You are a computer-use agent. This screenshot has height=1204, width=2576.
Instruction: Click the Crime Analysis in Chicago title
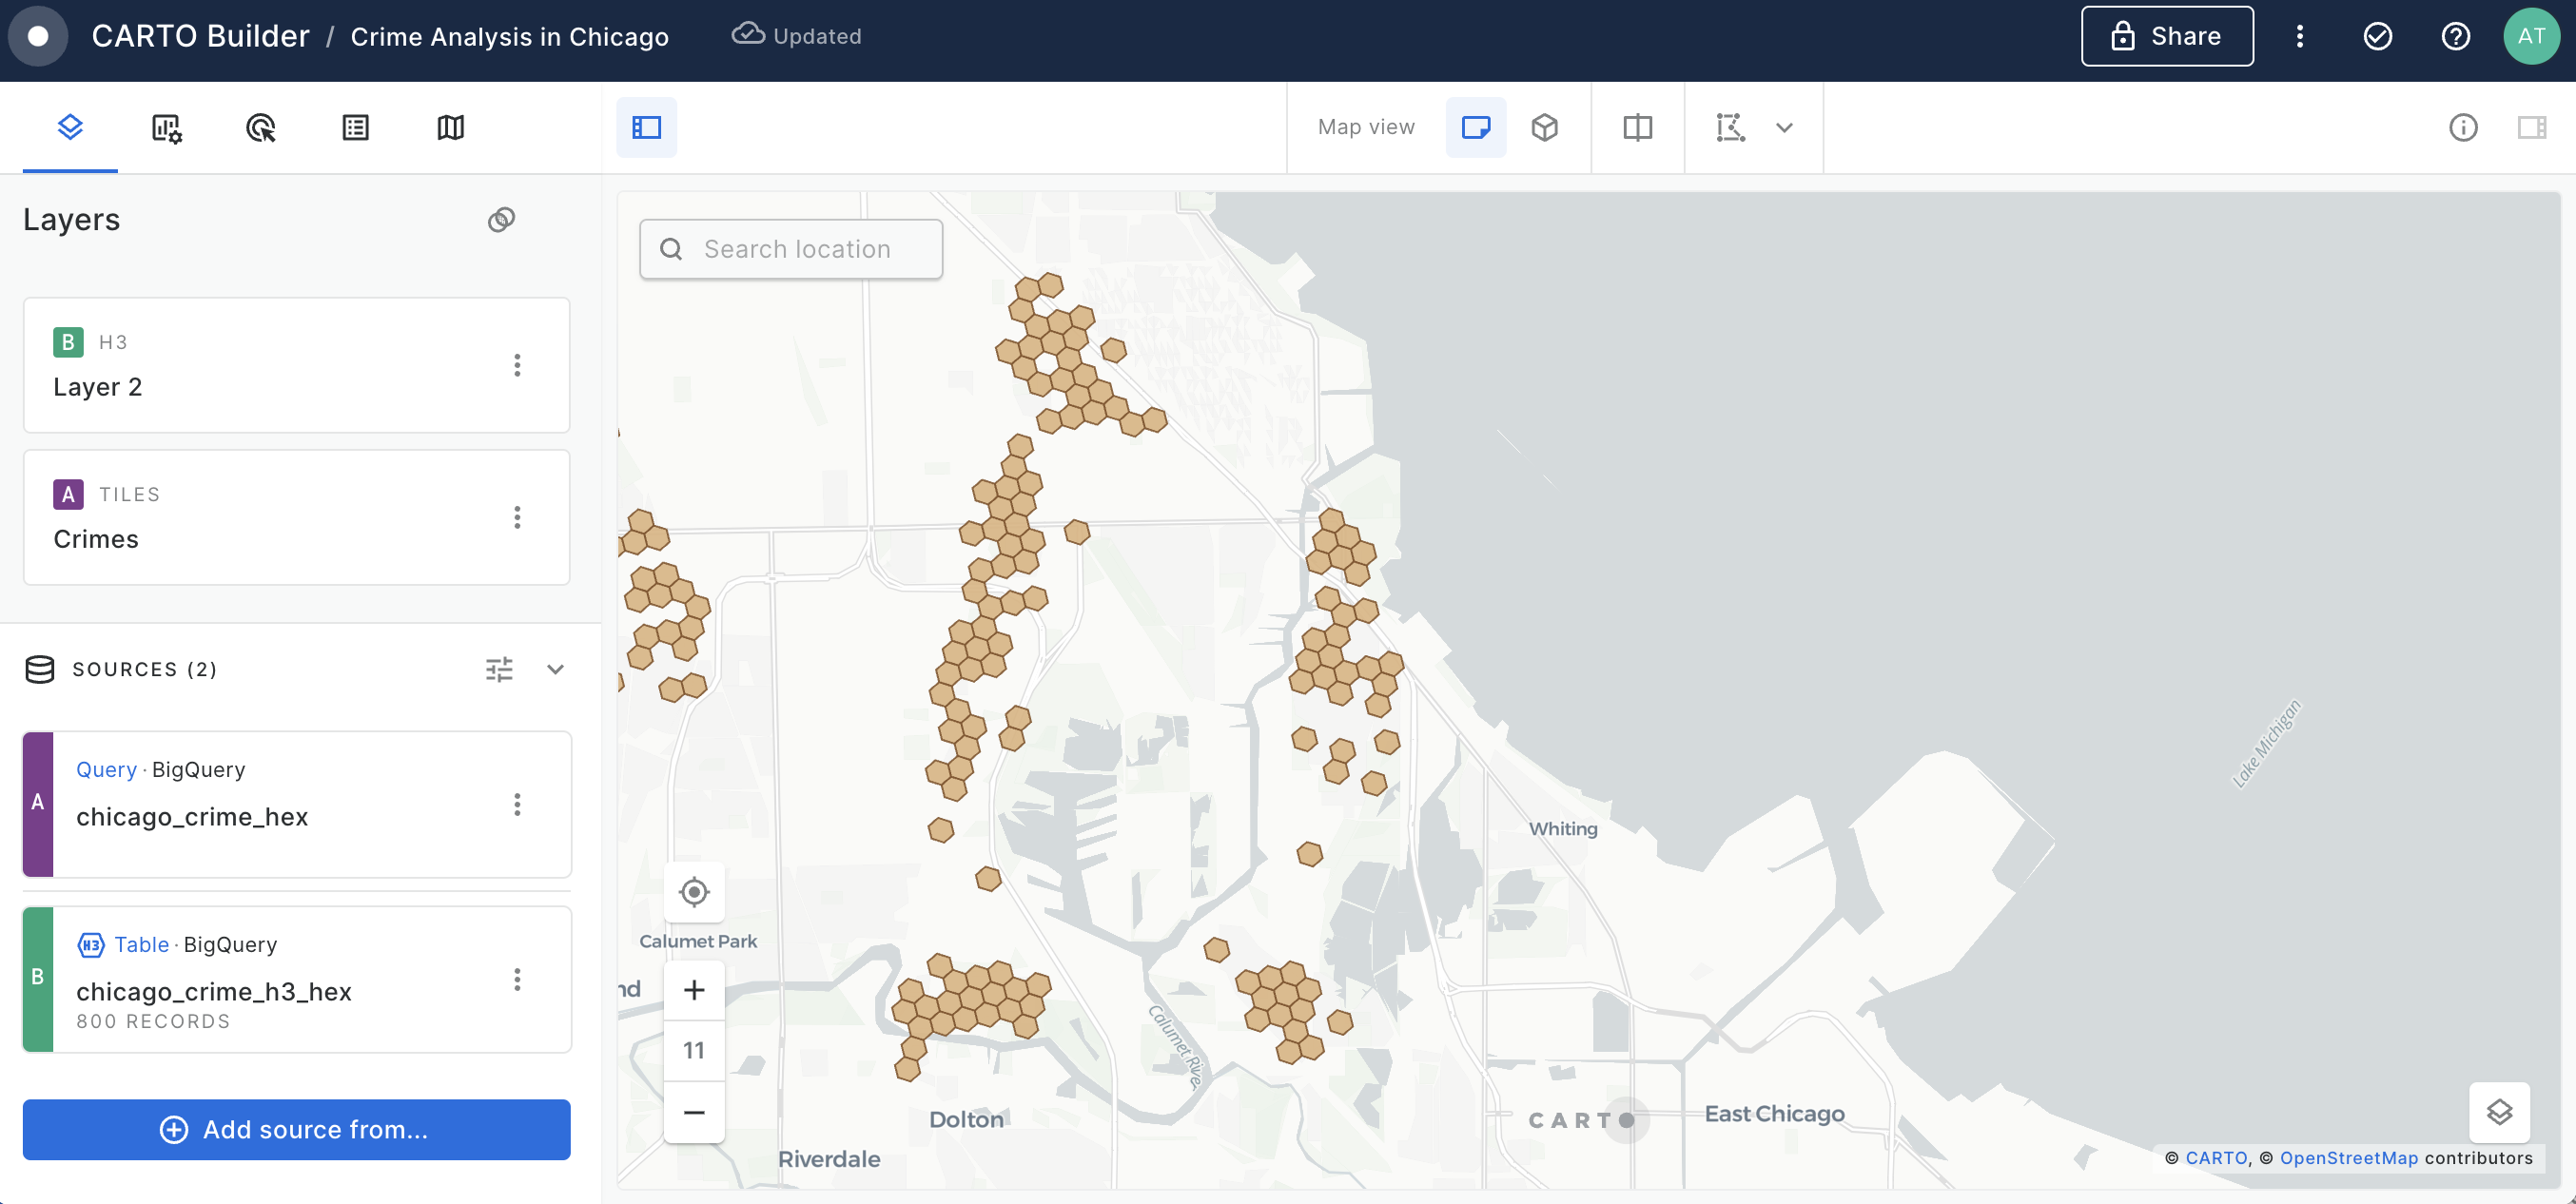[509, 36]
